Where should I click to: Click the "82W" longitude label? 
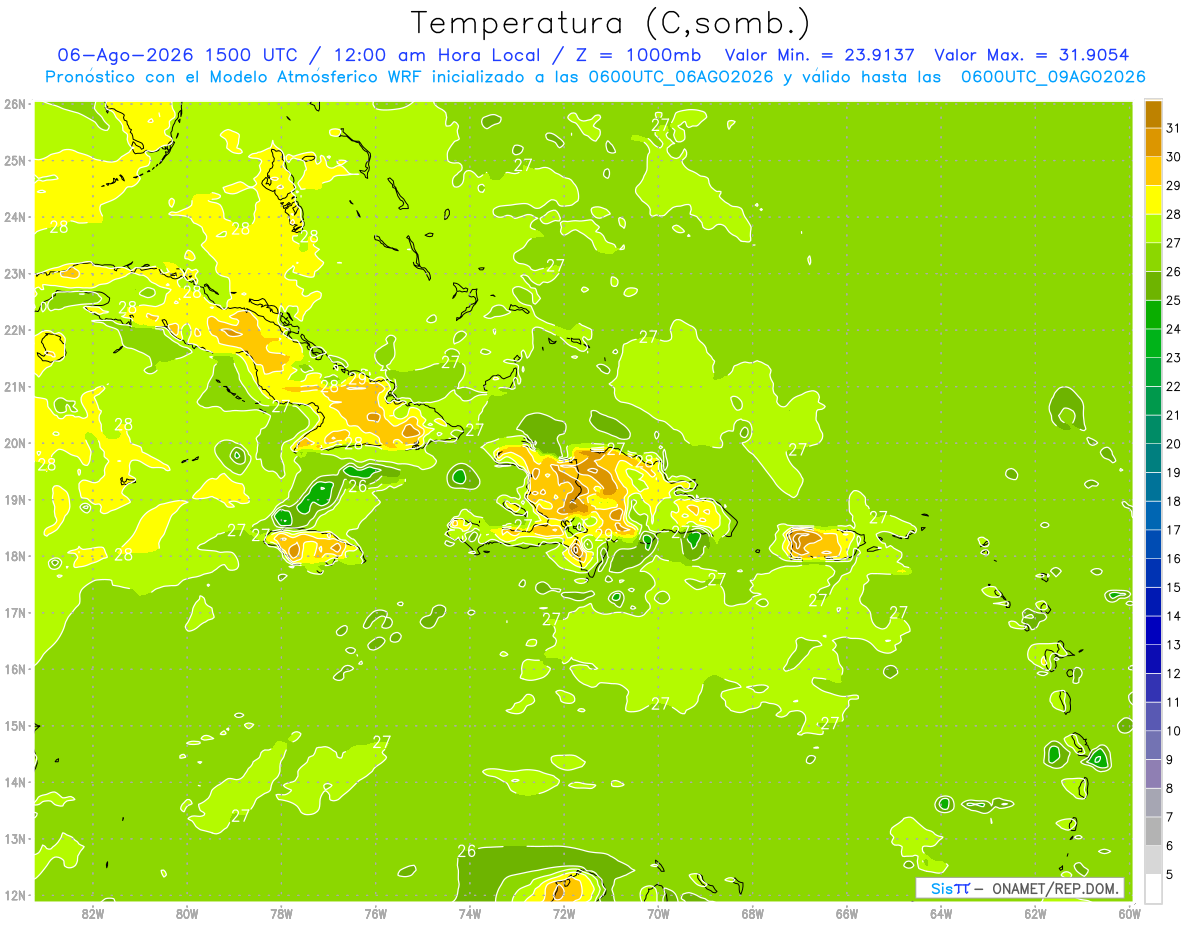pos(92,913)
